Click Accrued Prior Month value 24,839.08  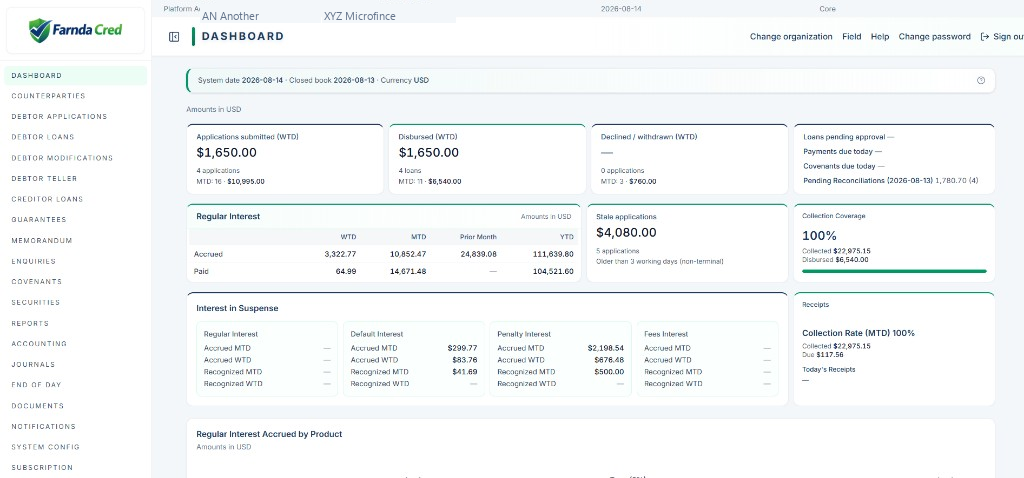point(478,254)
